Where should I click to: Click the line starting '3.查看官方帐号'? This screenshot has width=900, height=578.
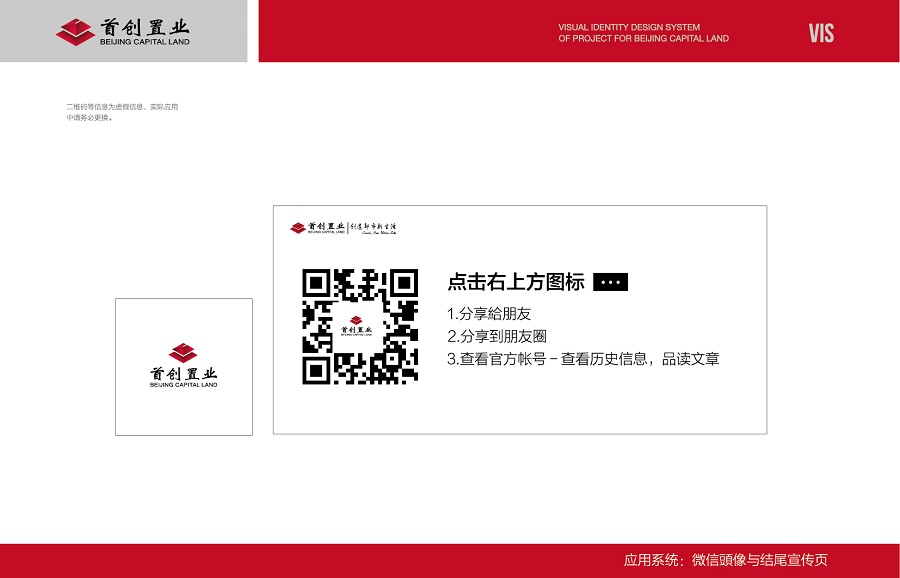(583, 359)
